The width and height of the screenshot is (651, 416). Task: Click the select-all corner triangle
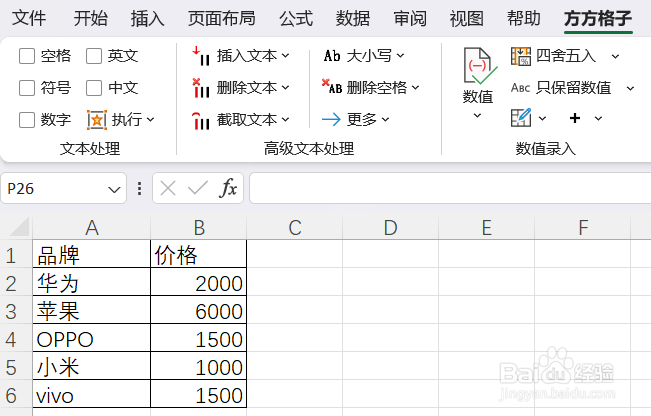(19, 227)
